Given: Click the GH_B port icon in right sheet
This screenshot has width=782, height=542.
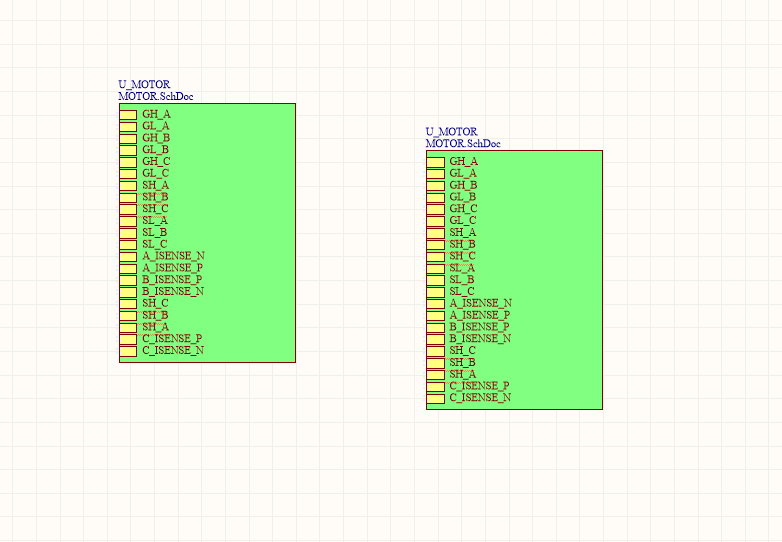Looking at the screenshot, I should [435, 185].
